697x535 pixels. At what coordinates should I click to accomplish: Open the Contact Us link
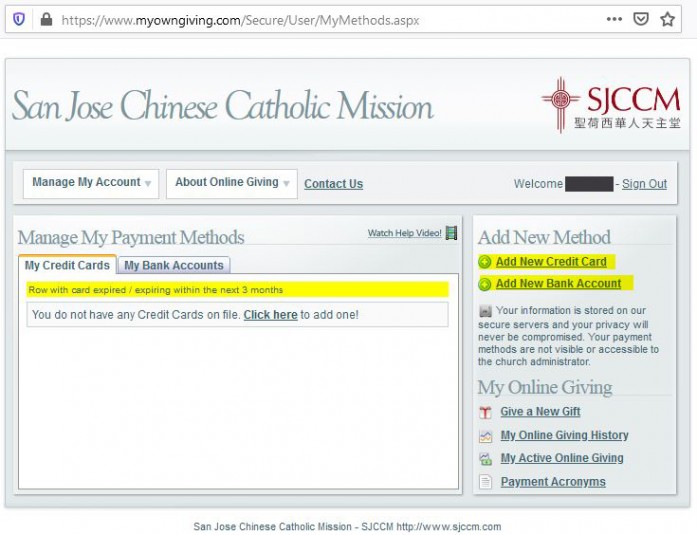[333, 184]
